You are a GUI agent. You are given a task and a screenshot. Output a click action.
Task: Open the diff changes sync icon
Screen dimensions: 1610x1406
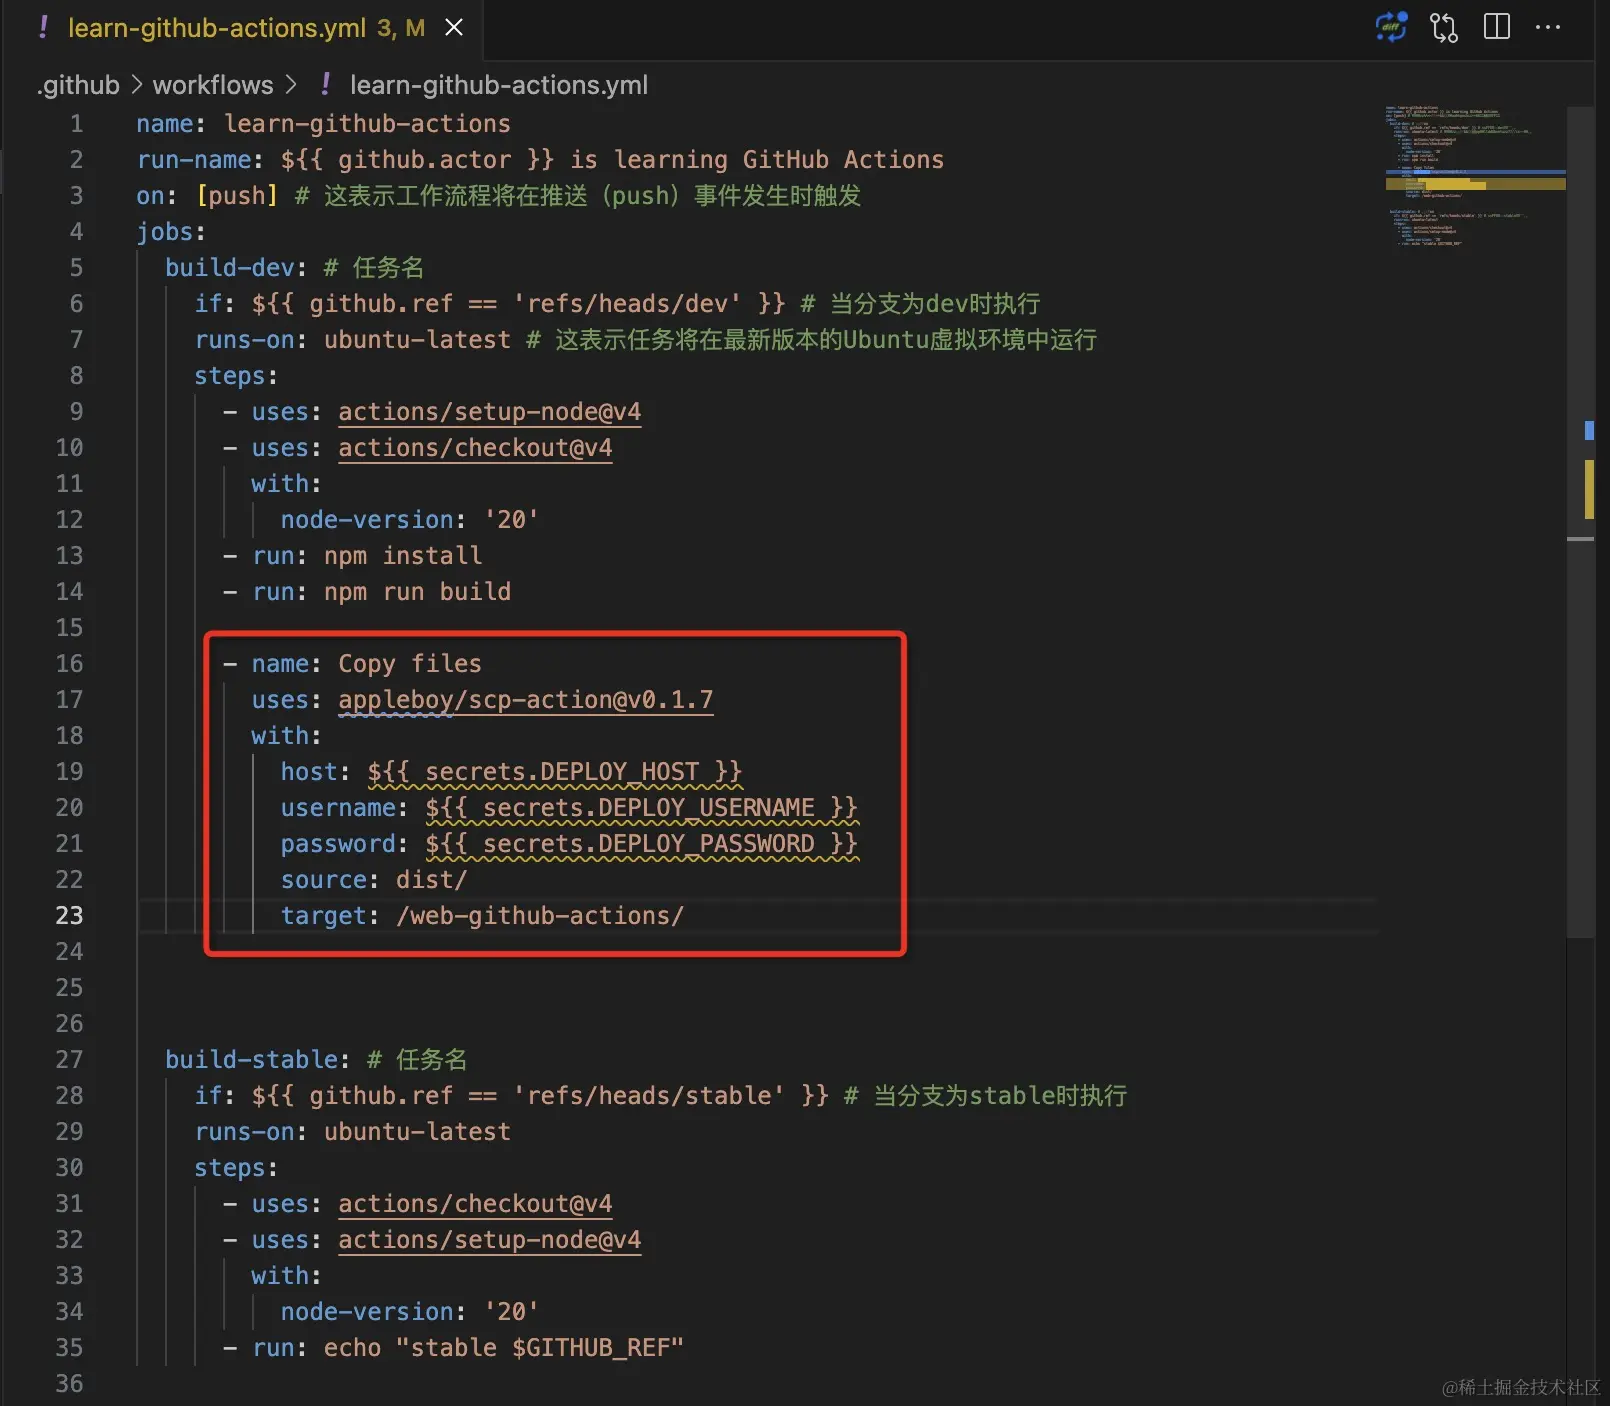(x=1391, y=27)
